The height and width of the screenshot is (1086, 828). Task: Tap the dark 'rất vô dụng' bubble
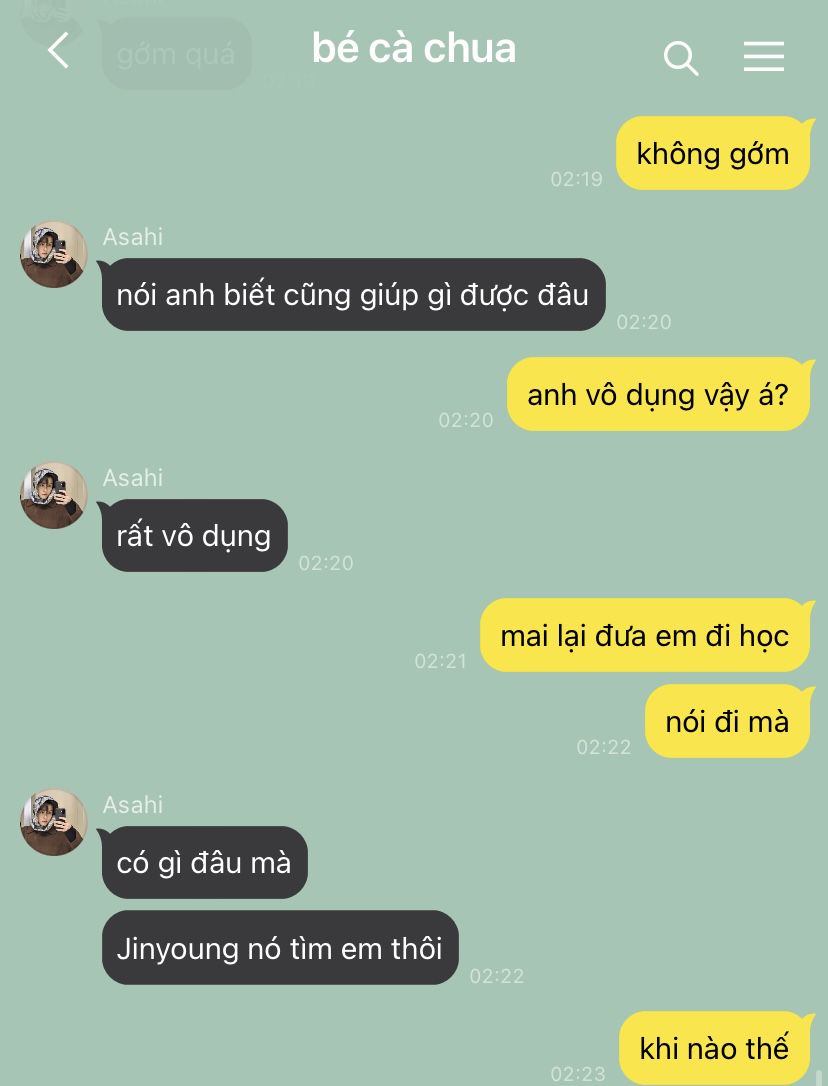(193, 535)
